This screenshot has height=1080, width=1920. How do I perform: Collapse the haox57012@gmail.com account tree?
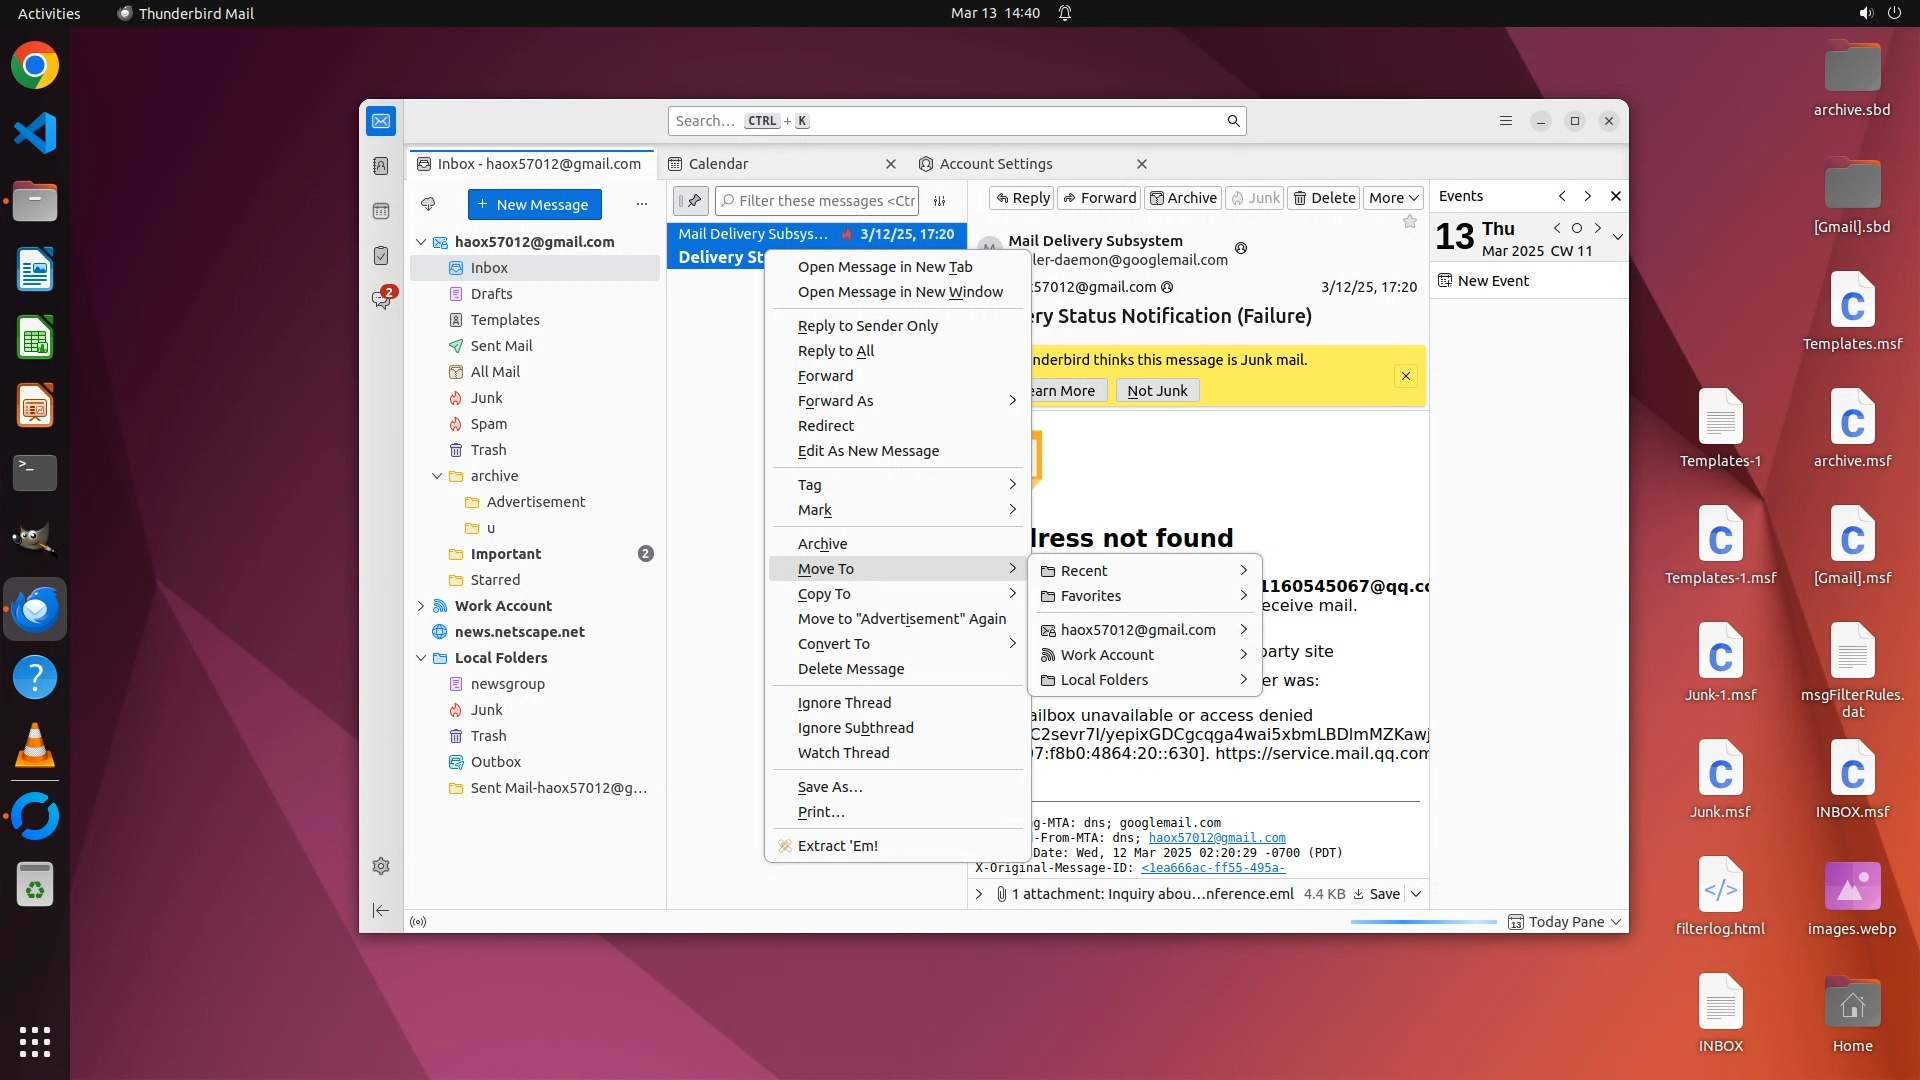tap(421, 242)
